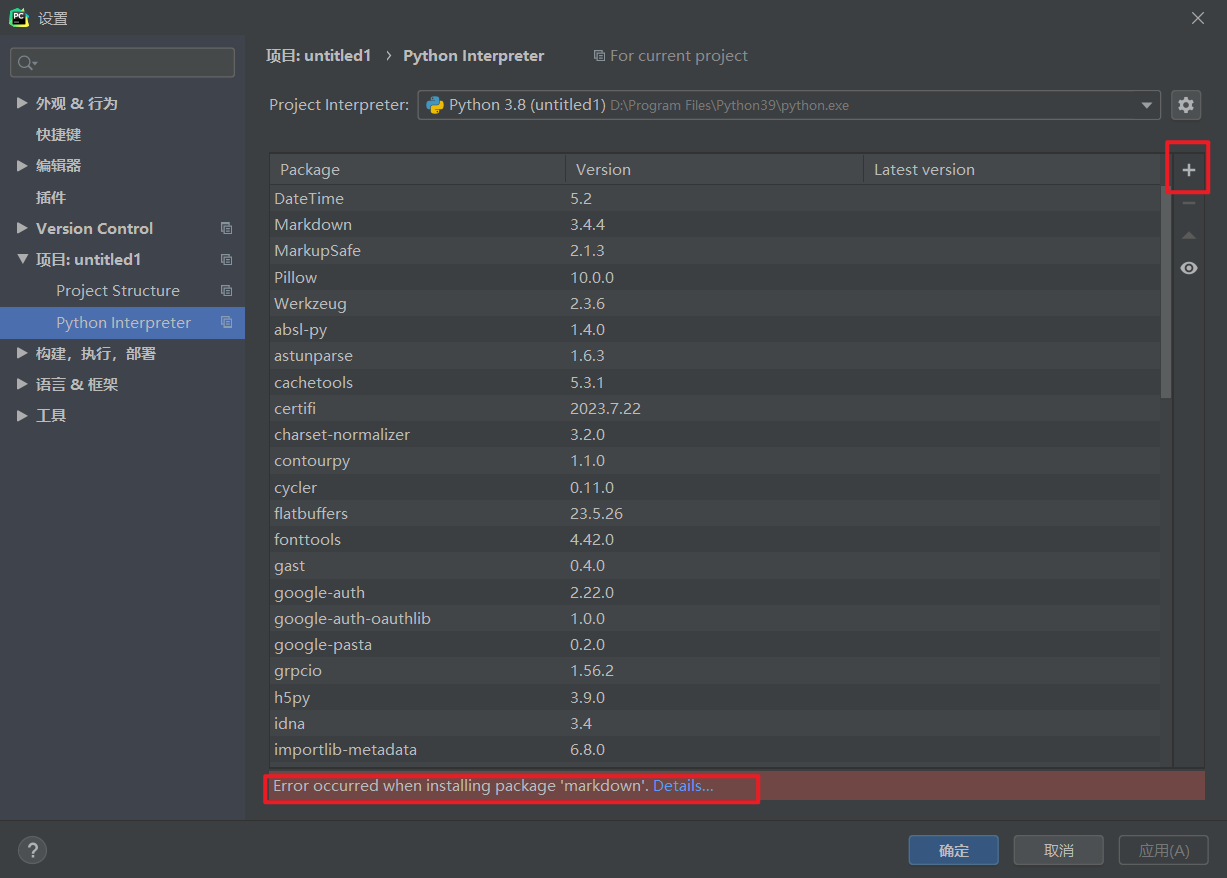Image resolution: width=1227 pixels, height=878 pixels.
Task: Select the contourpy package row
Action: click(x=715, y=460)
